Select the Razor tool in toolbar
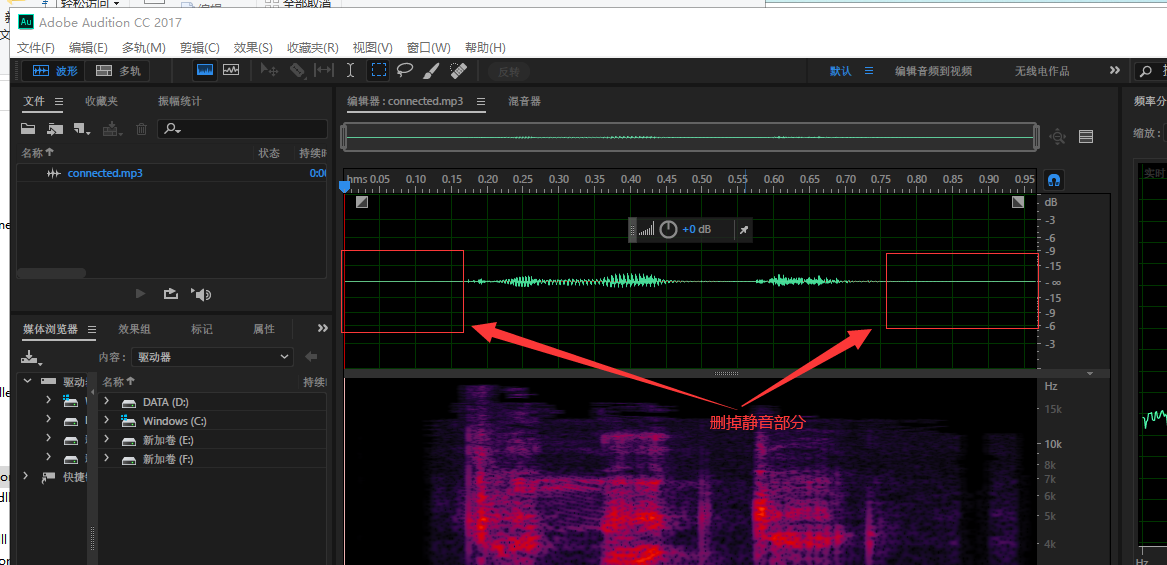1167x565 pixels. coord(297,71)
